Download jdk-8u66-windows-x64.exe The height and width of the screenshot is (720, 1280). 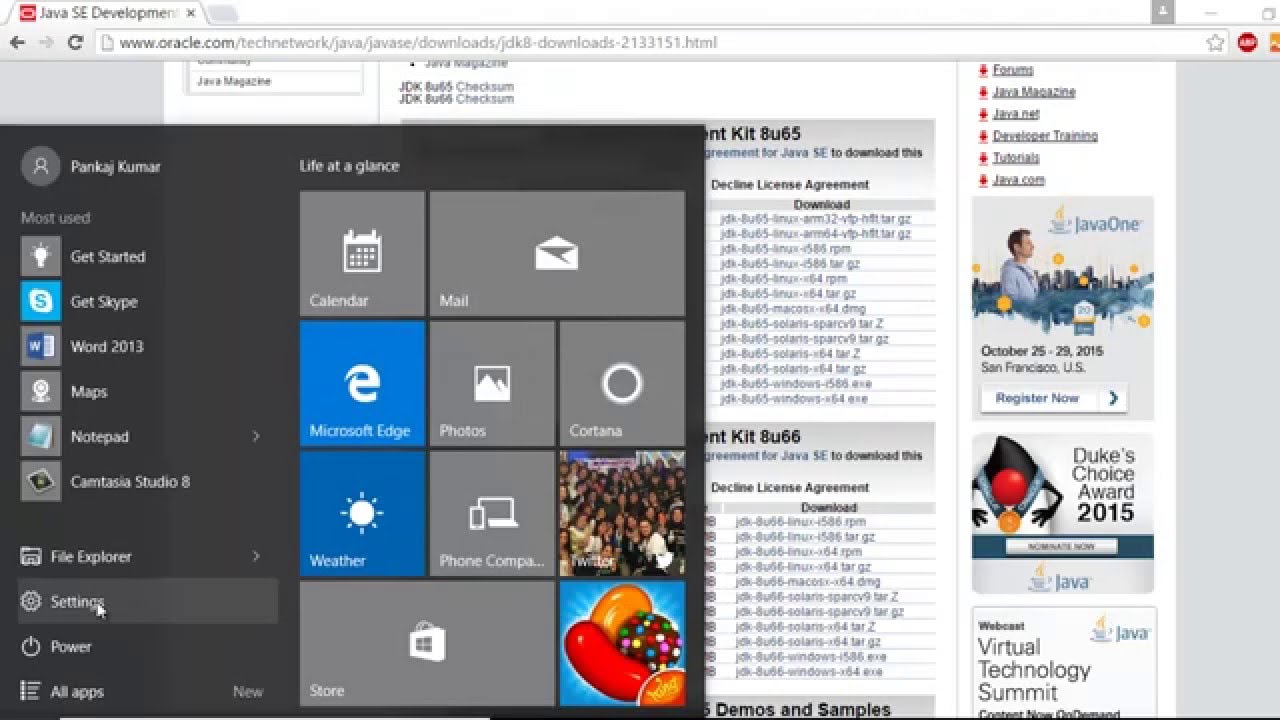809,672
